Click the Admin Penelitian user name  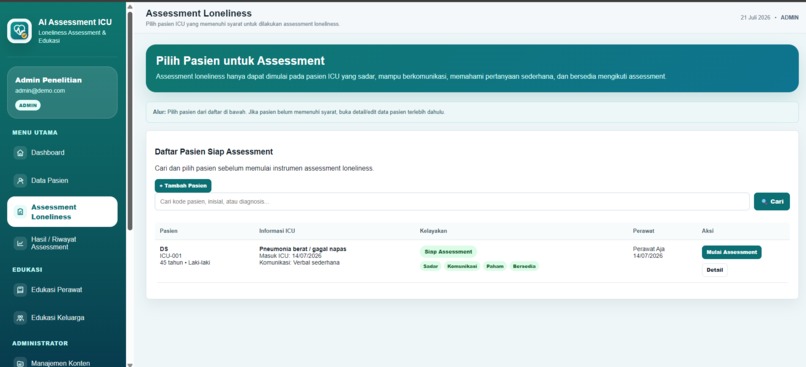tap(48, 80)
